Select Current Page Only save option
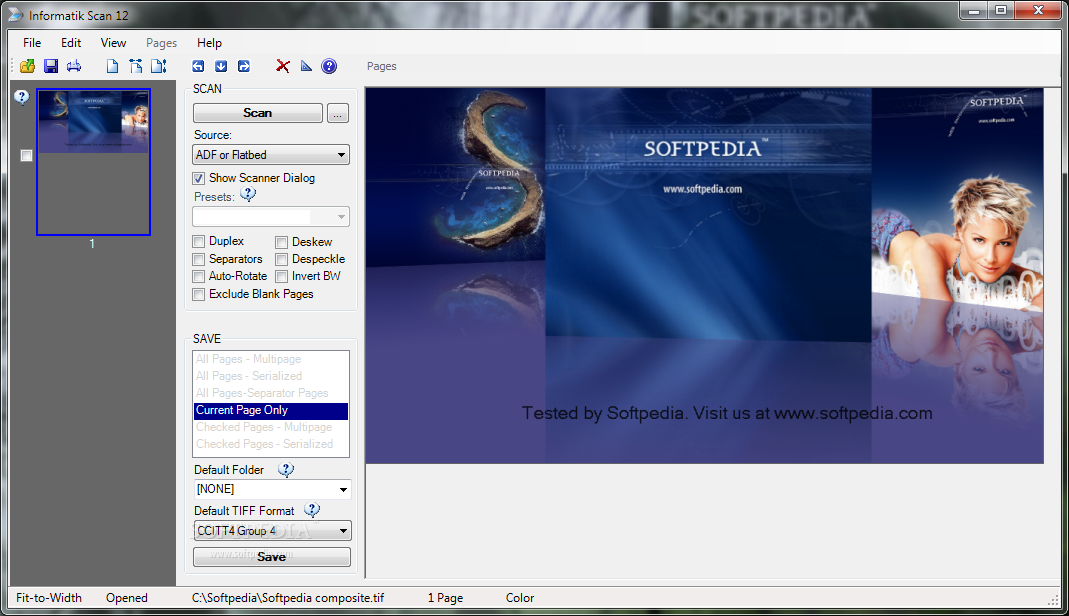This screenshot has height=616, width=1069. pyautogui.click(x=271, y=410)
